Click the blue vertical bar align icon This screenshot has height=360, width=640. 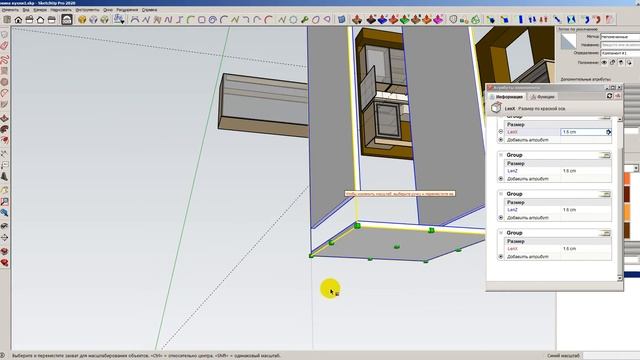pyautogui.click(x=521, y=20)
